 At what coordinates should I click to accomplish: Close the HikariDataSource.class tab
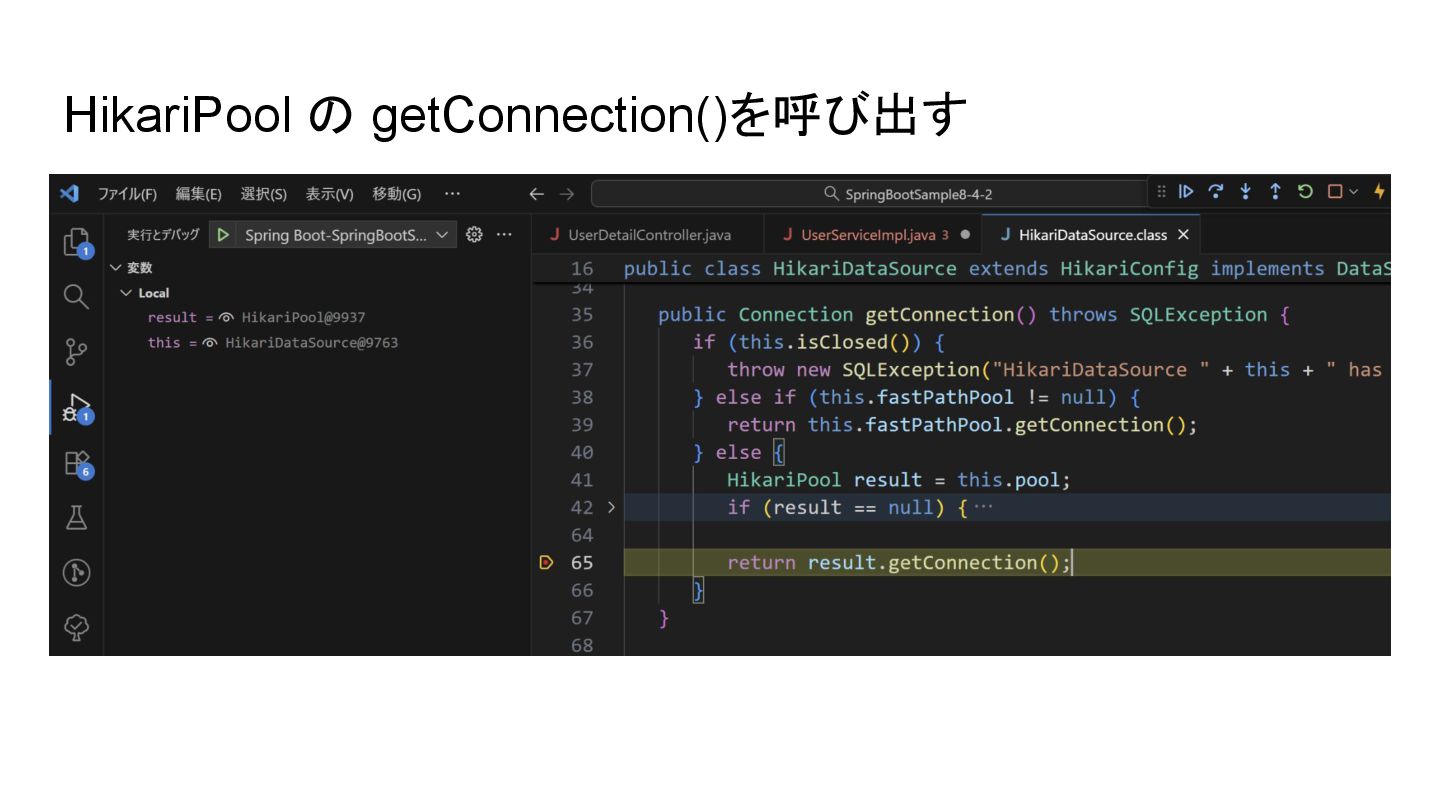click(x=1183, y=235)
